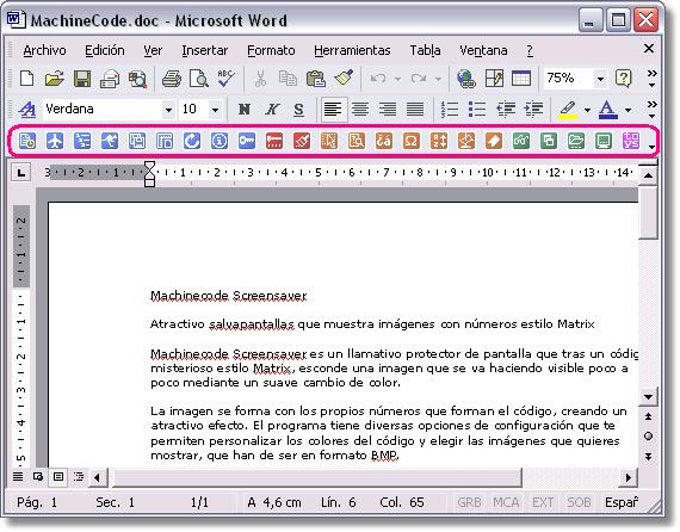This screenshot has width=680, height=532.
Task: Toggle underline formatting (S button)
Action: [299, 109]
